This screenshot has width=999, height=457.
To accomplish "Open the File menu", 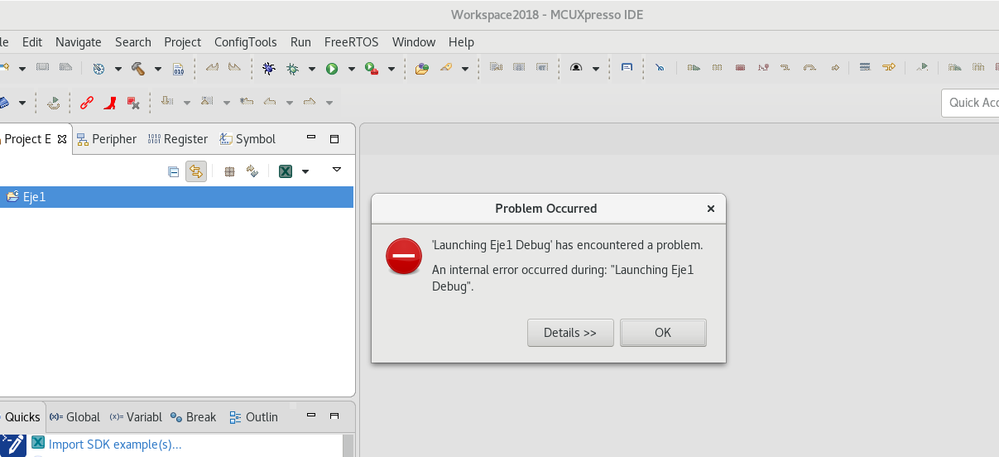I will pos(3,42).
